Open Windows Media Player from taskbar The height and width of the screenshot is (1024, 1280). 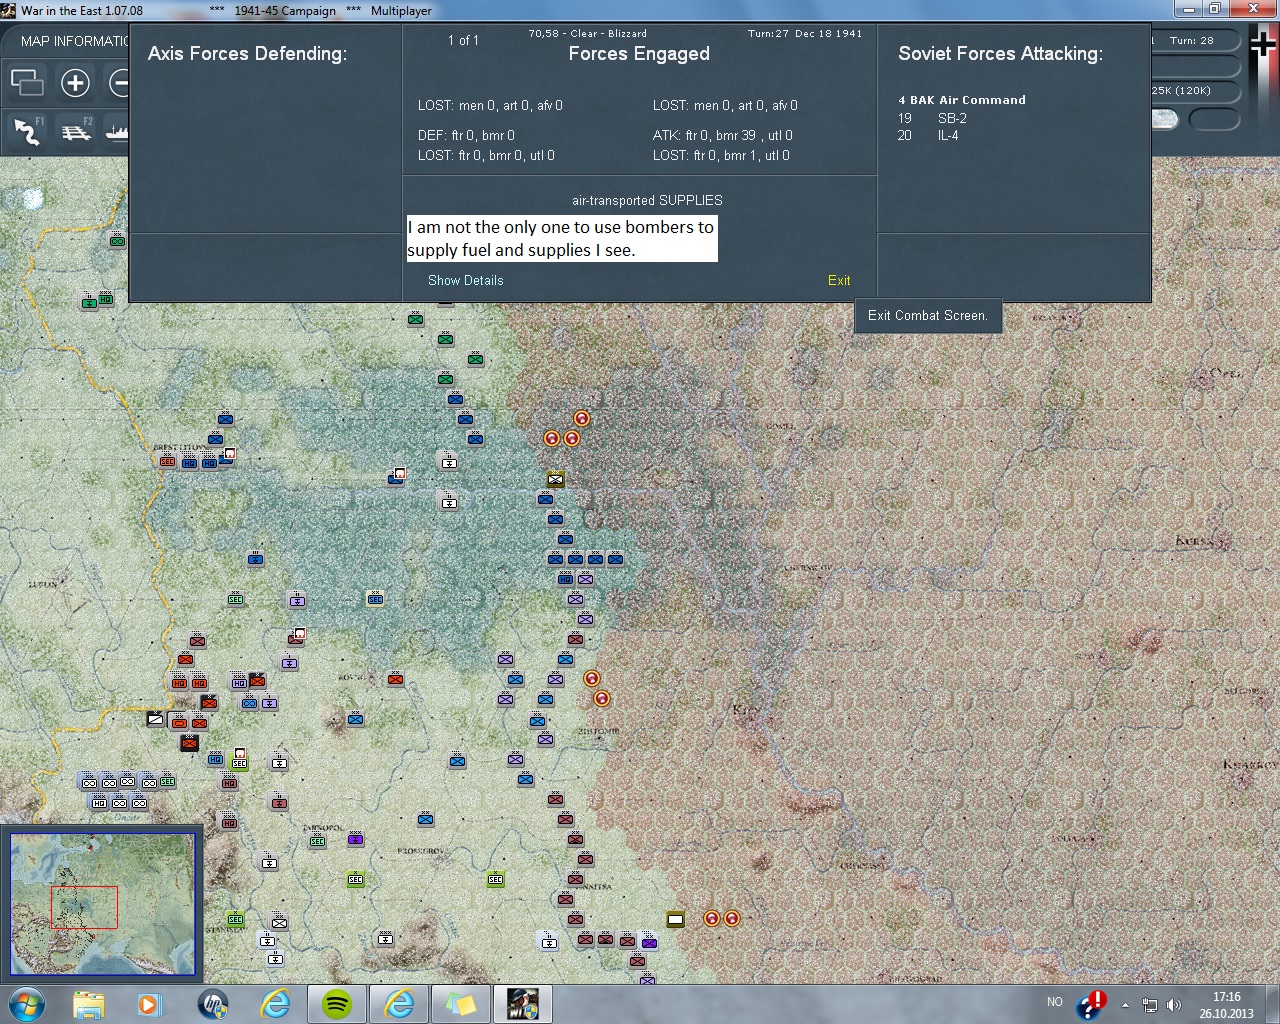150,1003
